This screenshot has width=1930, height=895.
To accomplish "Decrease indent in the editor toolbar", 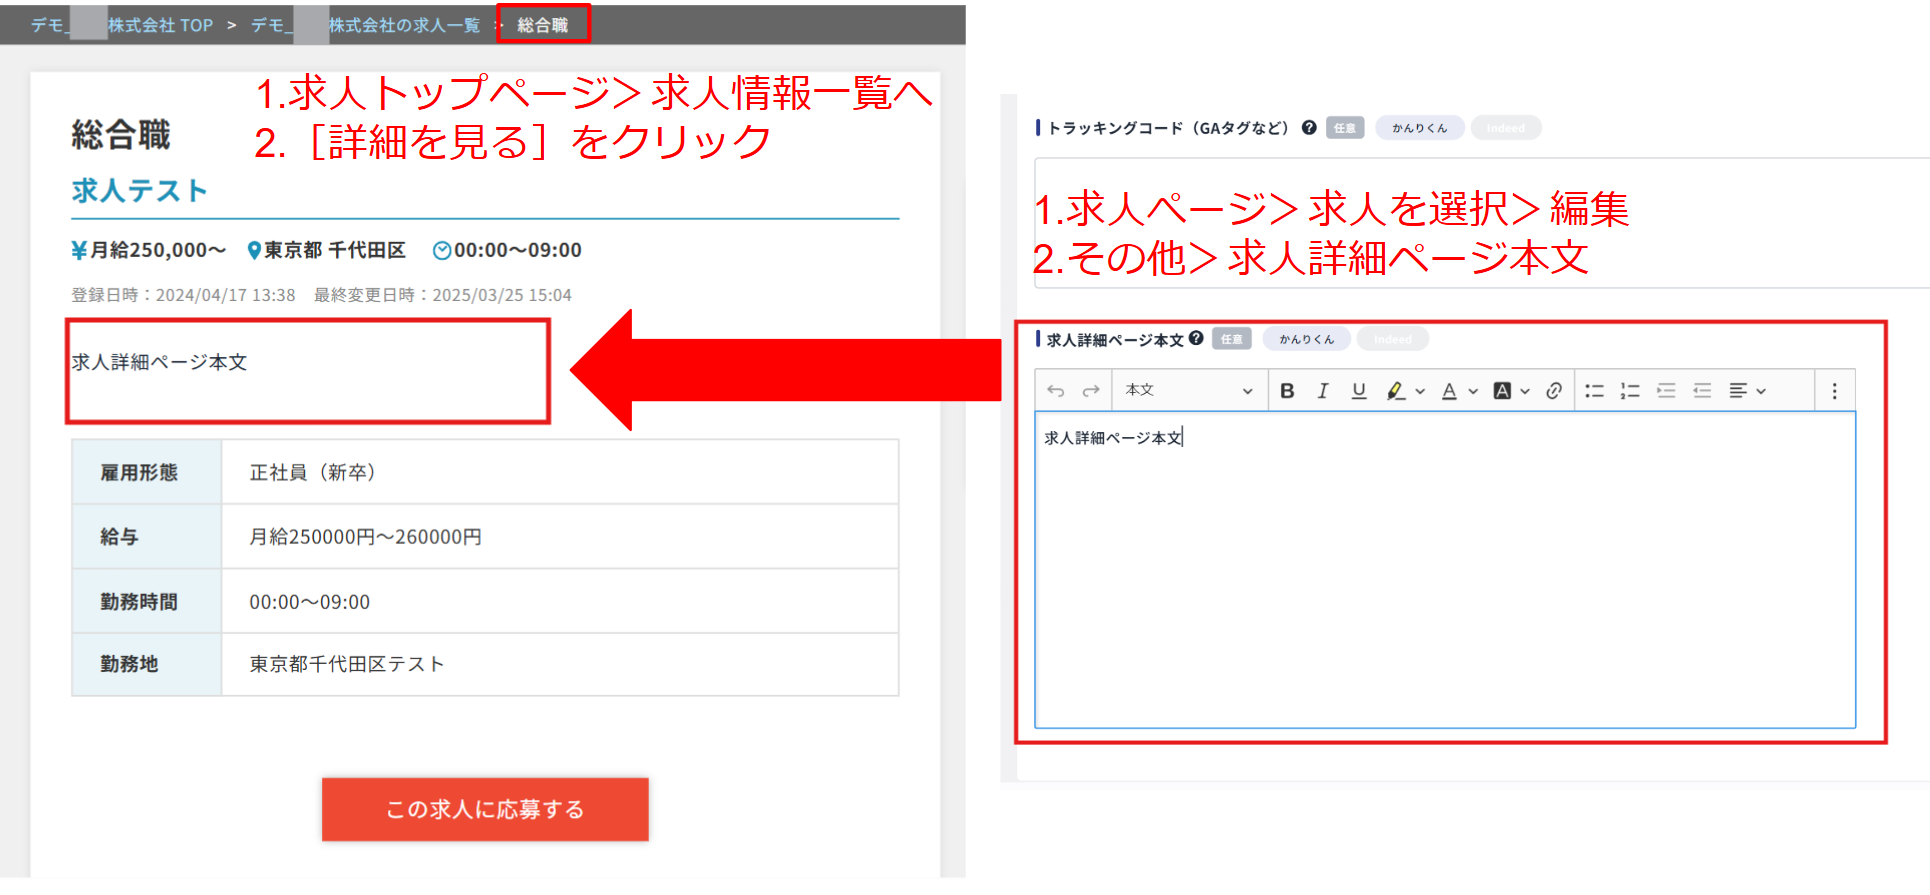I will pyautogui.click(x=1702, y=391).
